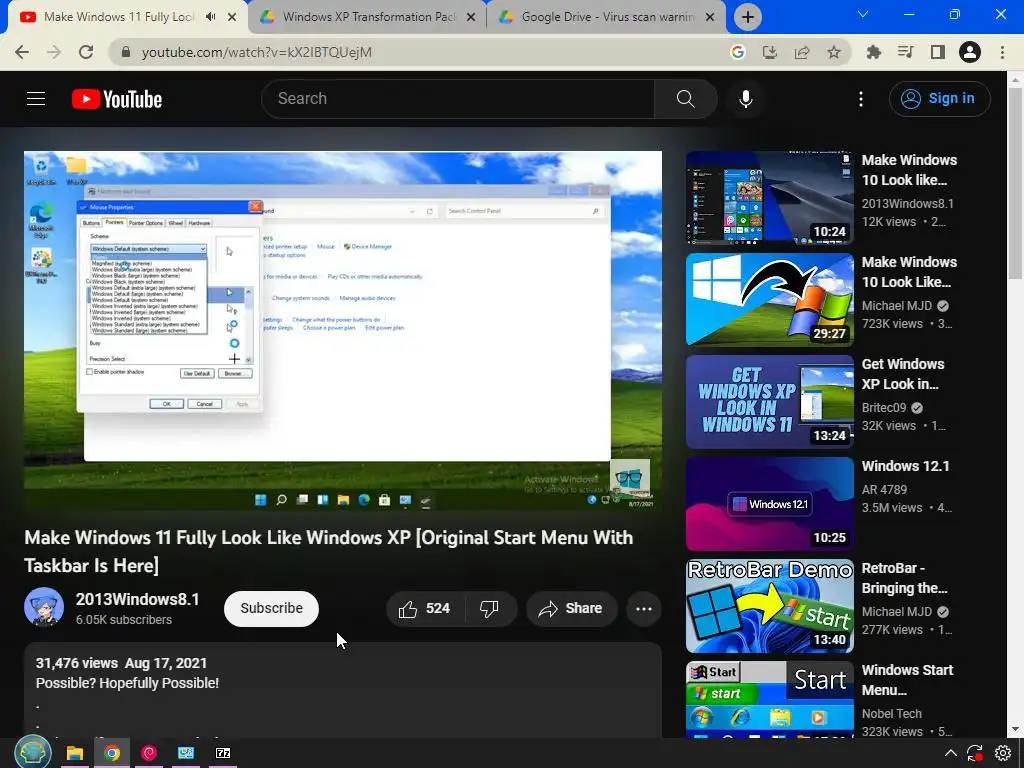Open the 2013Windows8.1 channel name link
Image resolution: width=1024 pixels, height=768 pixels.
[x=137, y=600]
